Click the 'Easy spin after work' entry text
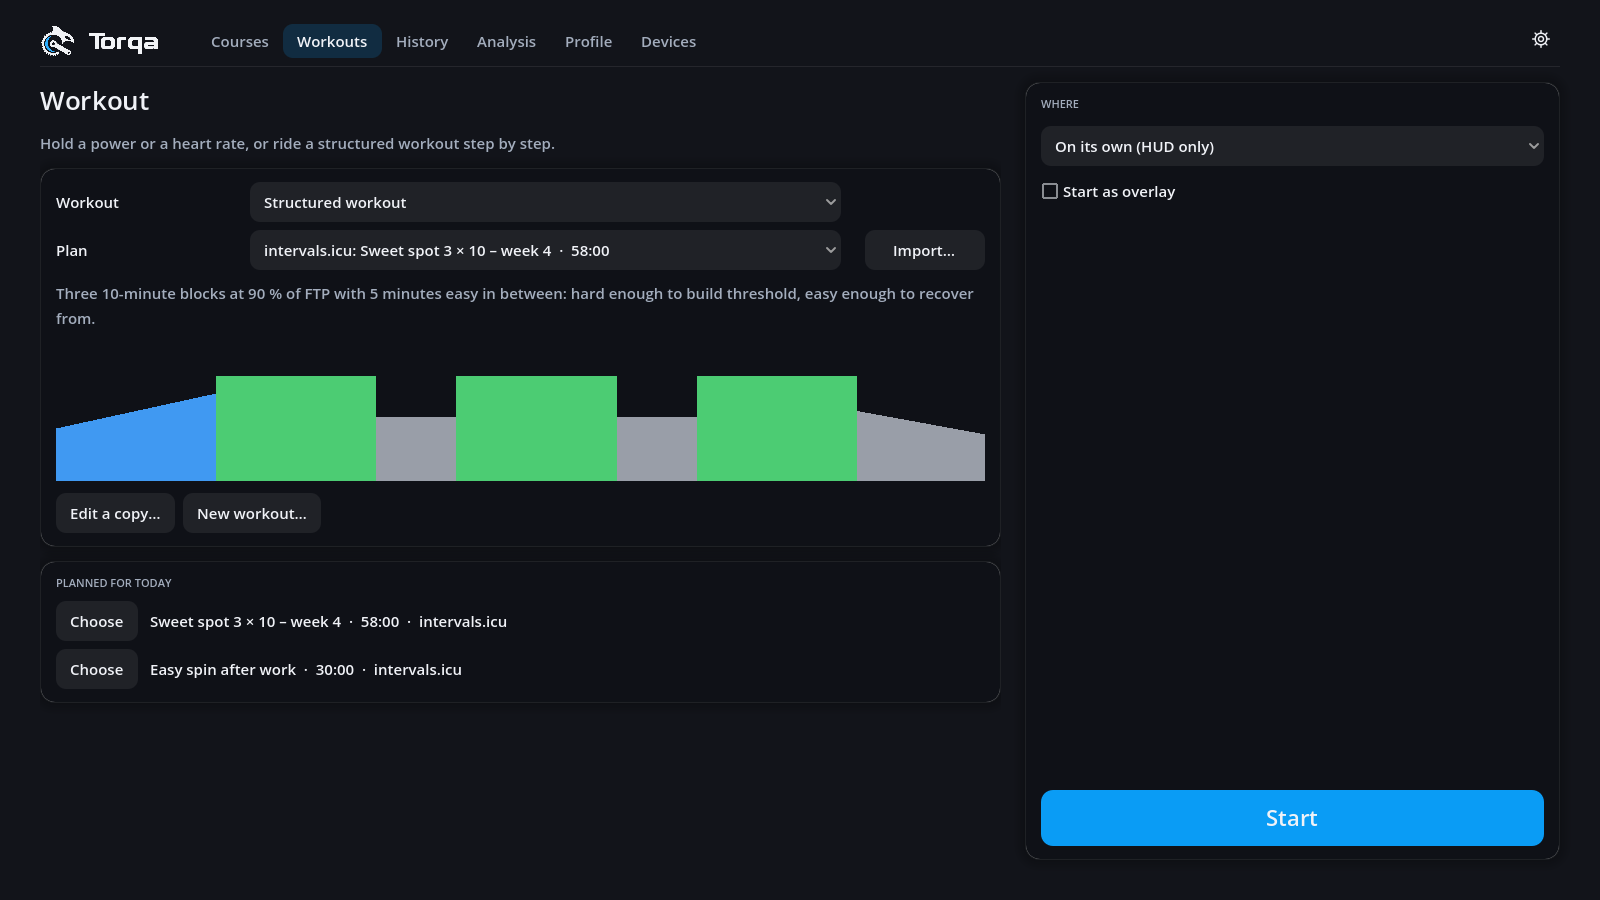The height and width of the screenshot is (900, 1600). 223,669
